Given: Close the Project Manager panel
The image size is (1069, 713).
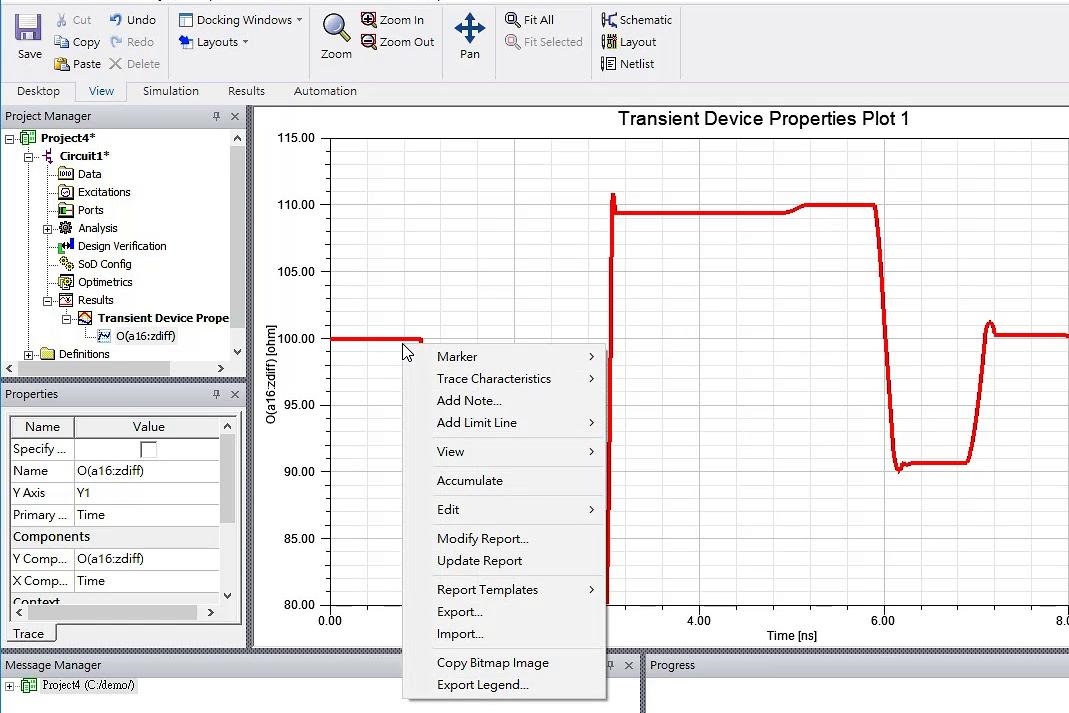Looking at the screenshot, I should pyautogui.click(x=235, y=117).
